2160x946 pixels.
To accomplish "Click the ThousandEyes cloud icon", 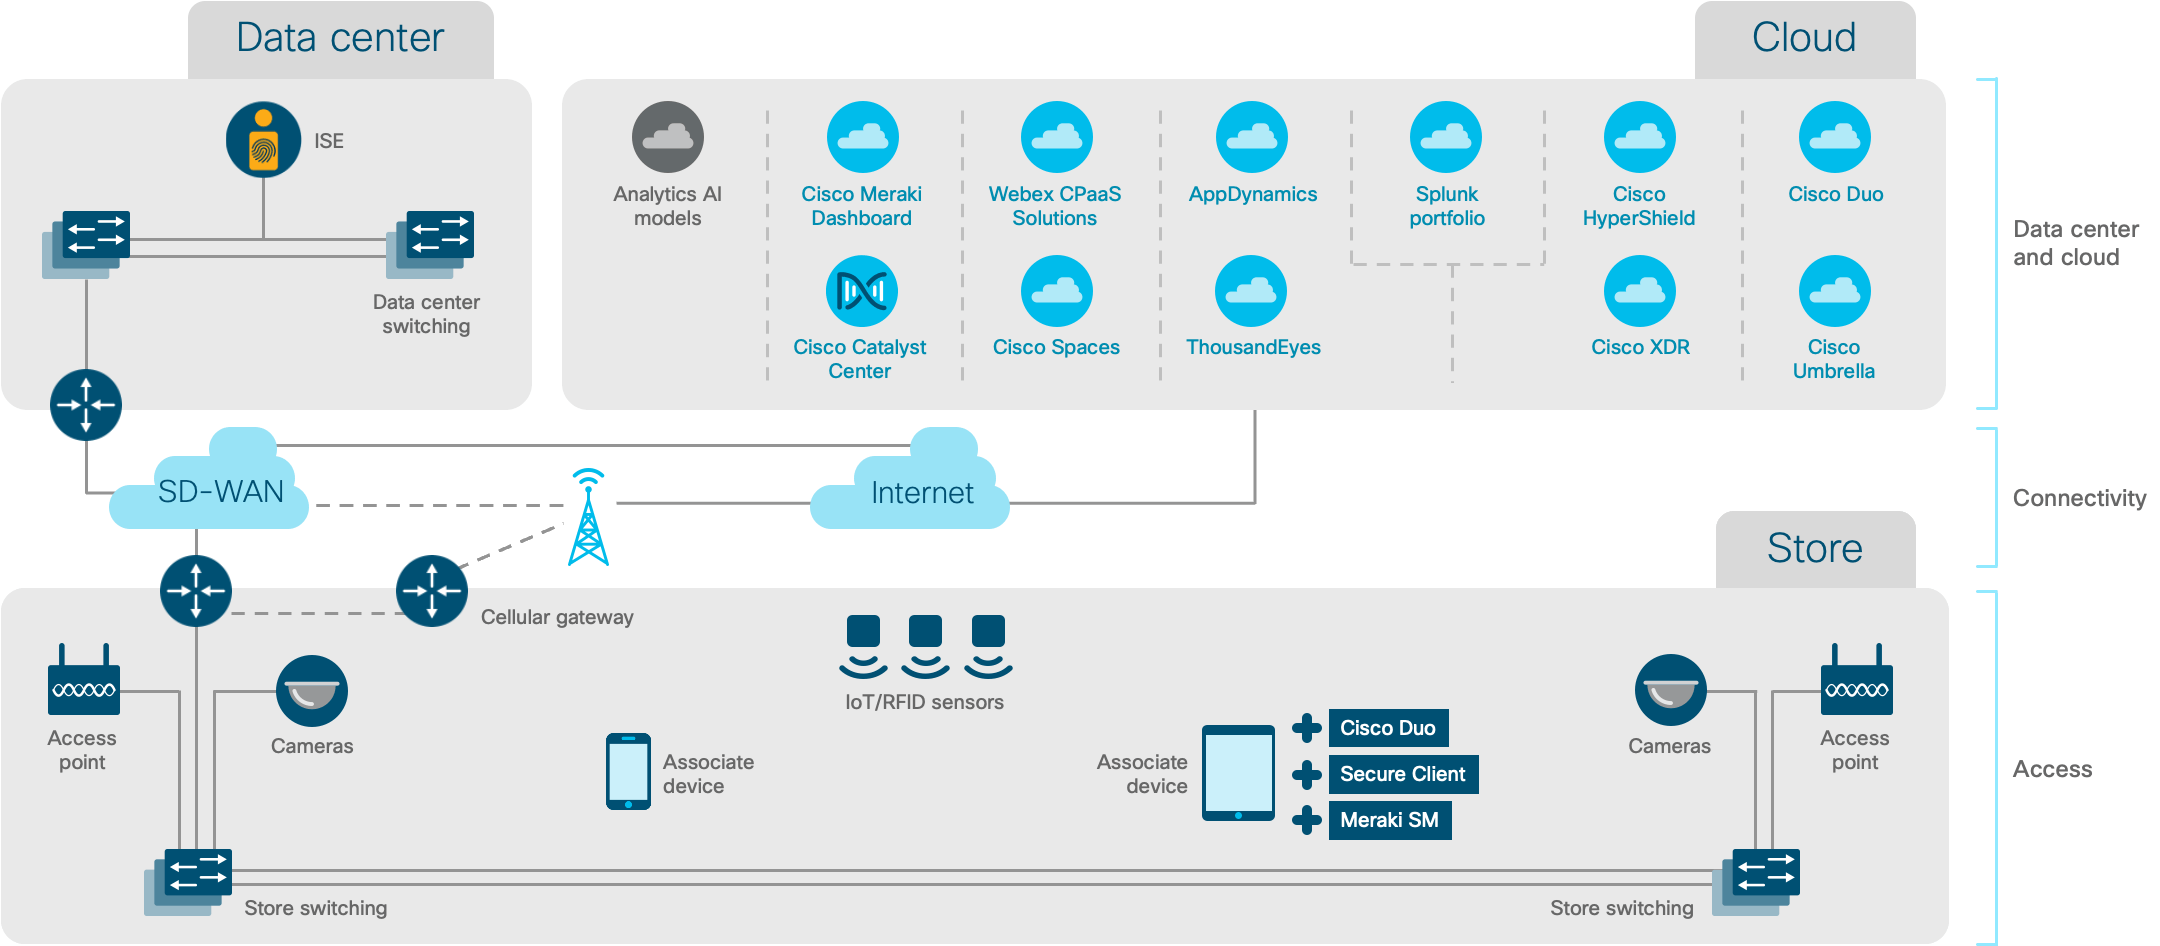I will point(1251,291).
